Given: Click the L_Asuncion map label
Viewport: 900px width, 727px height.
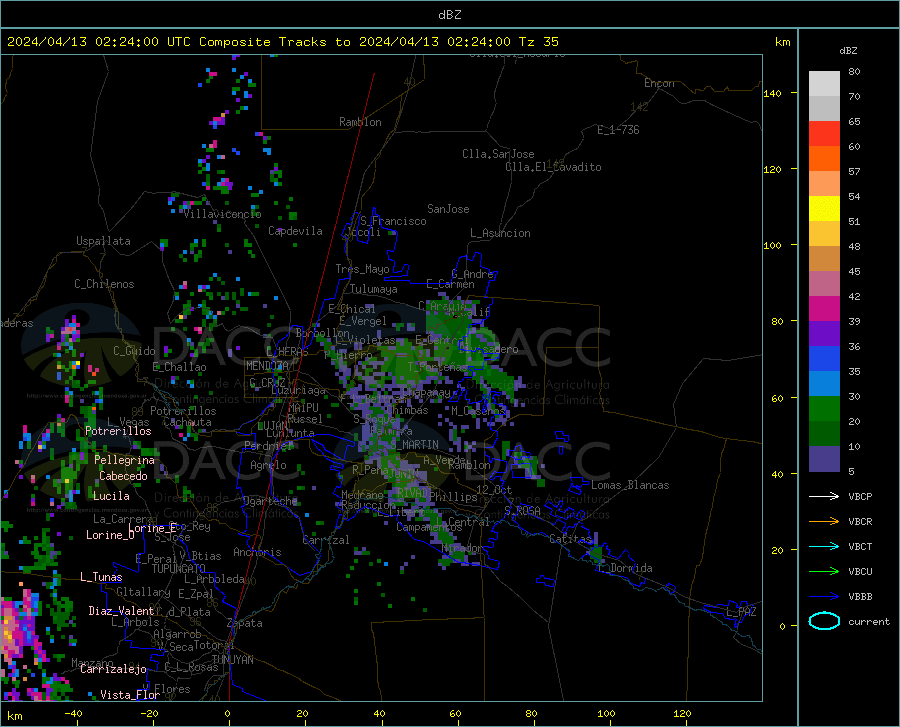Looking at the screenshot, I should click(x=500, y=233).
